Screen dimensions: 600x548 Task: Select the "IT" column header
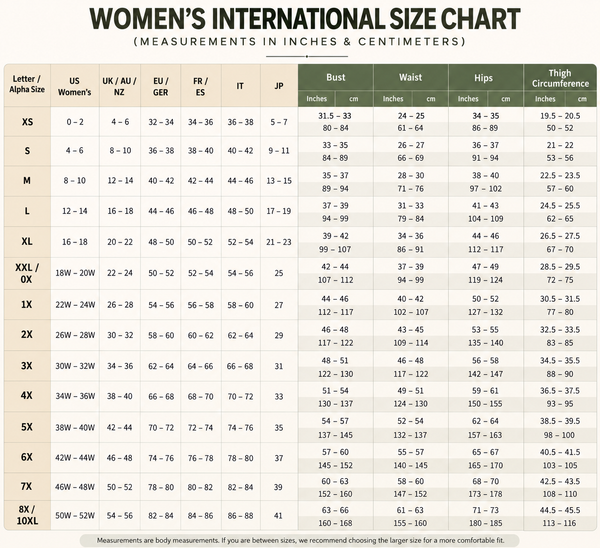click(x=240, y=86)
